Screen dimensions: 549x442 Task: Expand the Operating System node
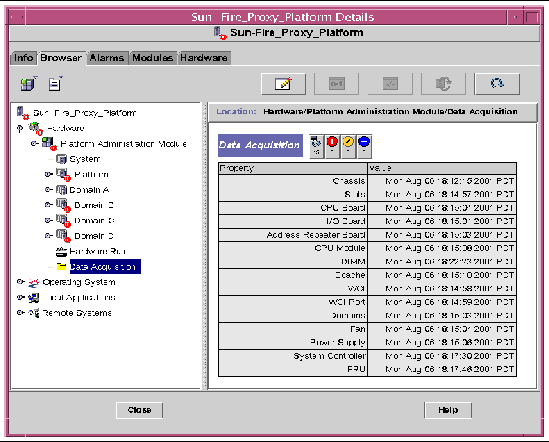pos(21,282)
